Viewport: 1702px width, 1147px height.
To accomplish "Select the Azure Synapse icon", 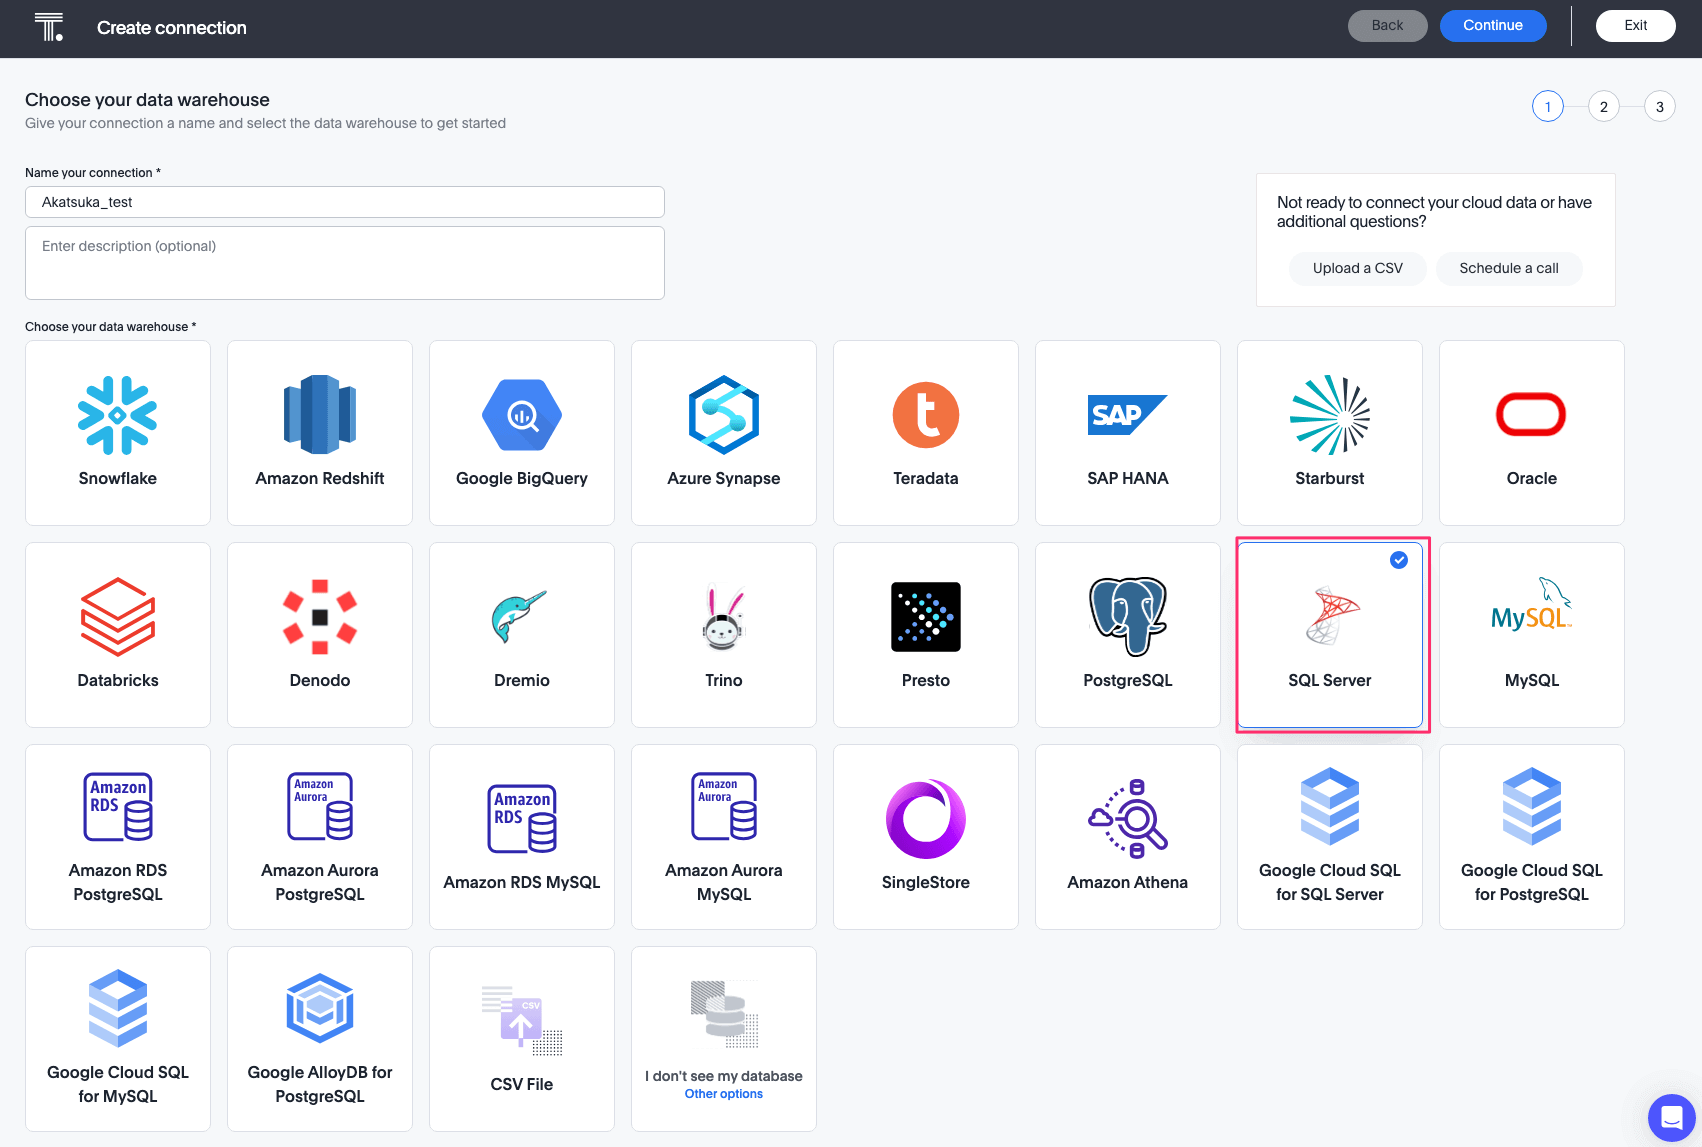I will 724,415.
